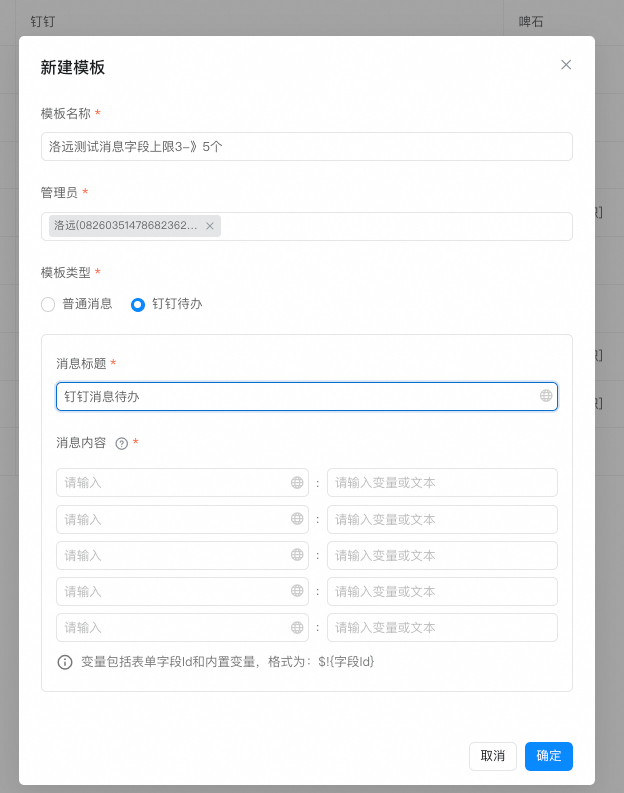Click fifth row's 请输入变量或文本 field
The height and width of the screenshot is (793, 624).
(442, 627)
